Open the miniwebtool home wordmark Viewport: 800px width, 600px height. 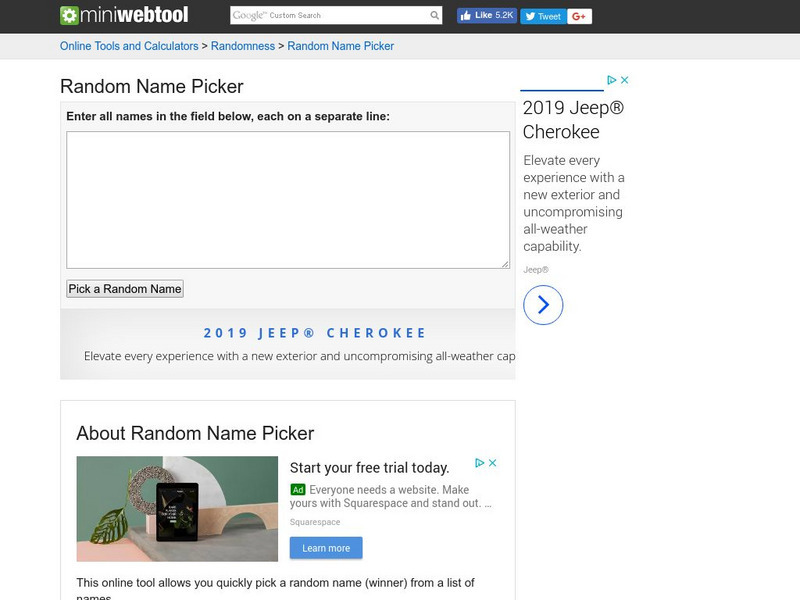pos(134,15)
